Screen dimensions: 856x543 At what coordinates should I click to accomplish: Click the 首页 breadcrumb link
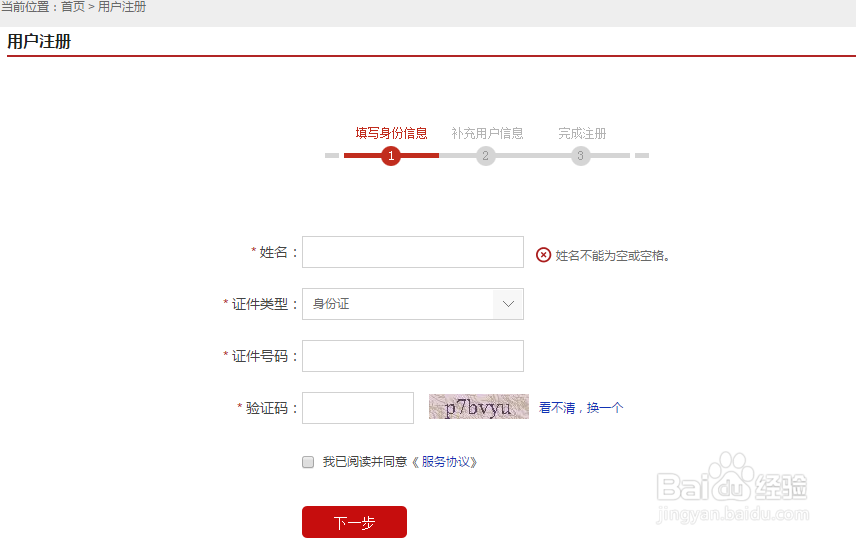(73, 7)
